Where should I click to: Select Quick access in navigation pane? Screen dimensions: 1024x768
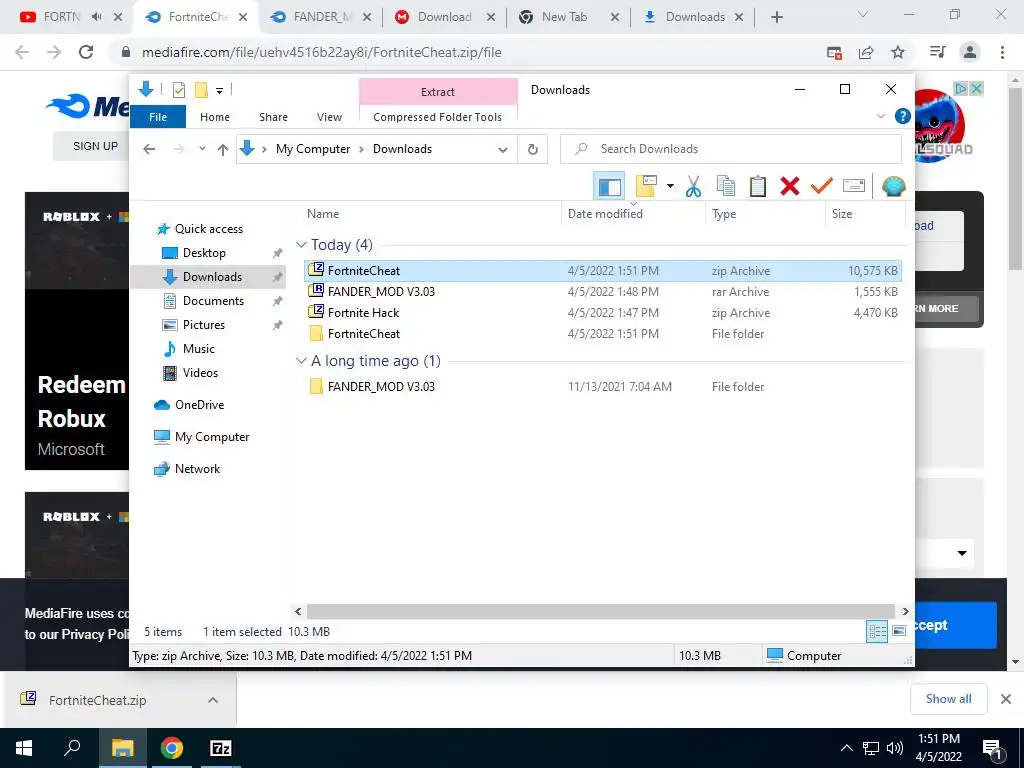208,229
